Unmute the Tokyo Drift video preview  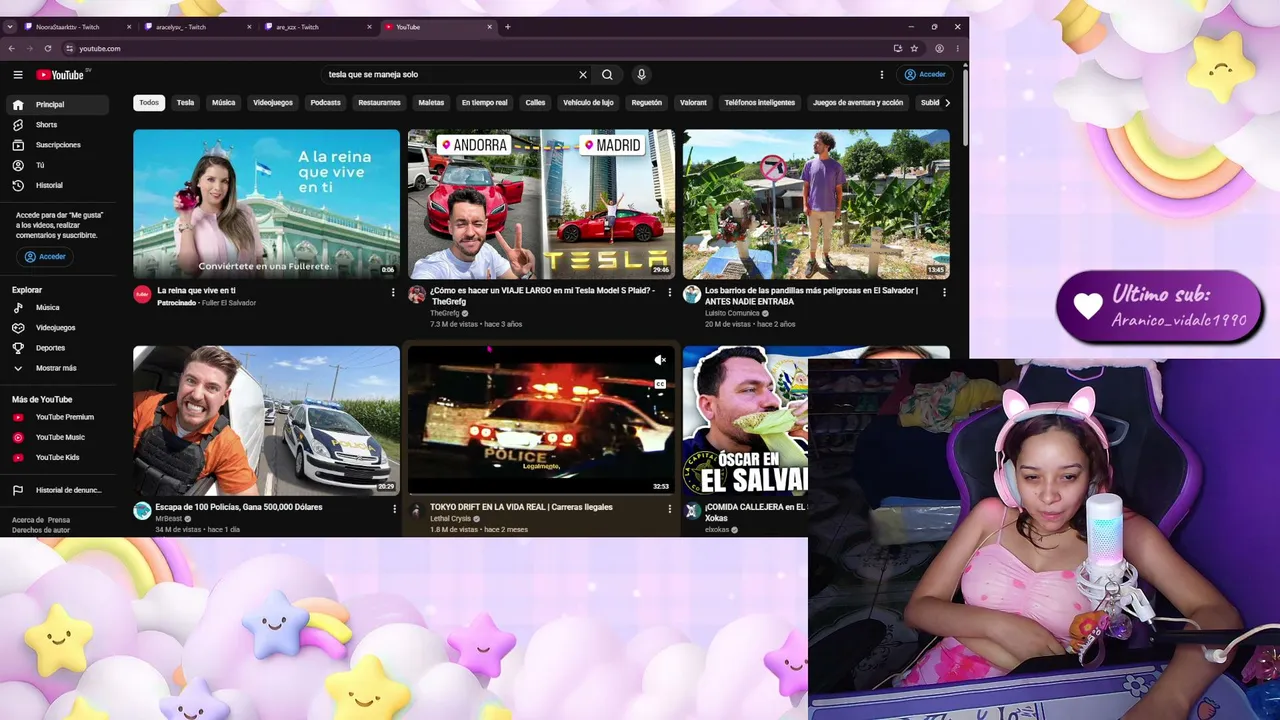(x=660, y=360)
